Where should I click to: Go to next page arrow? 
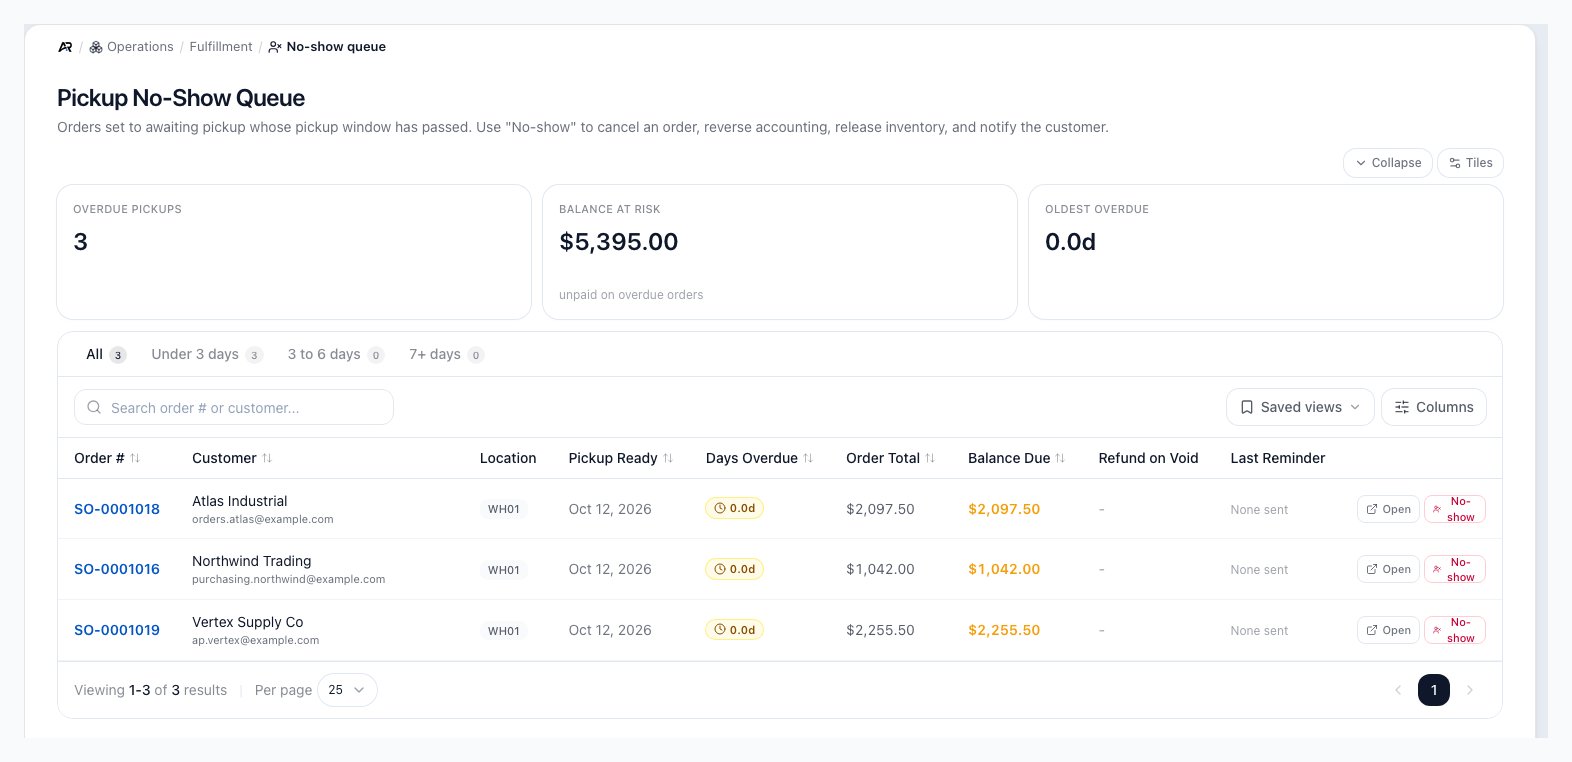pos(1470,690)
